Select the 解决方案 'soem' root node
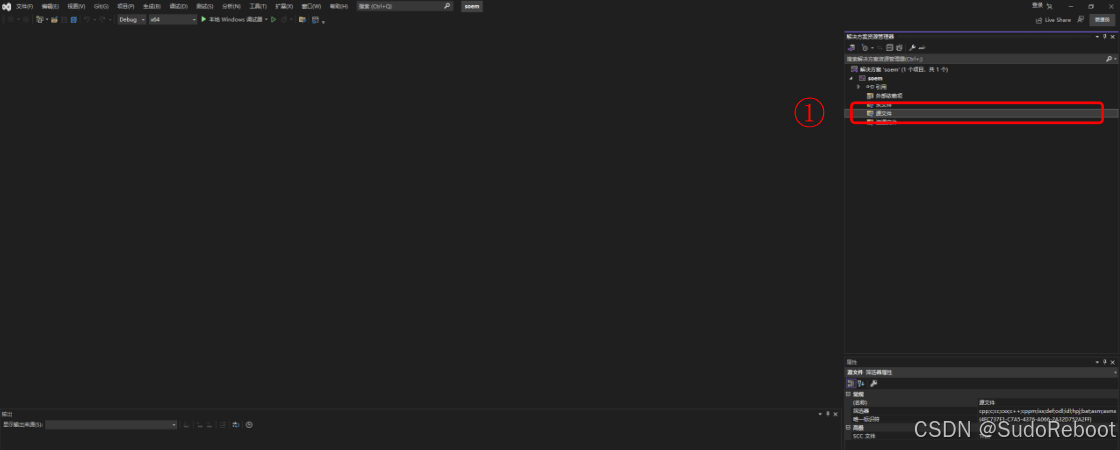The width and height of the screenshot is (1120, 450). (899, 69)
